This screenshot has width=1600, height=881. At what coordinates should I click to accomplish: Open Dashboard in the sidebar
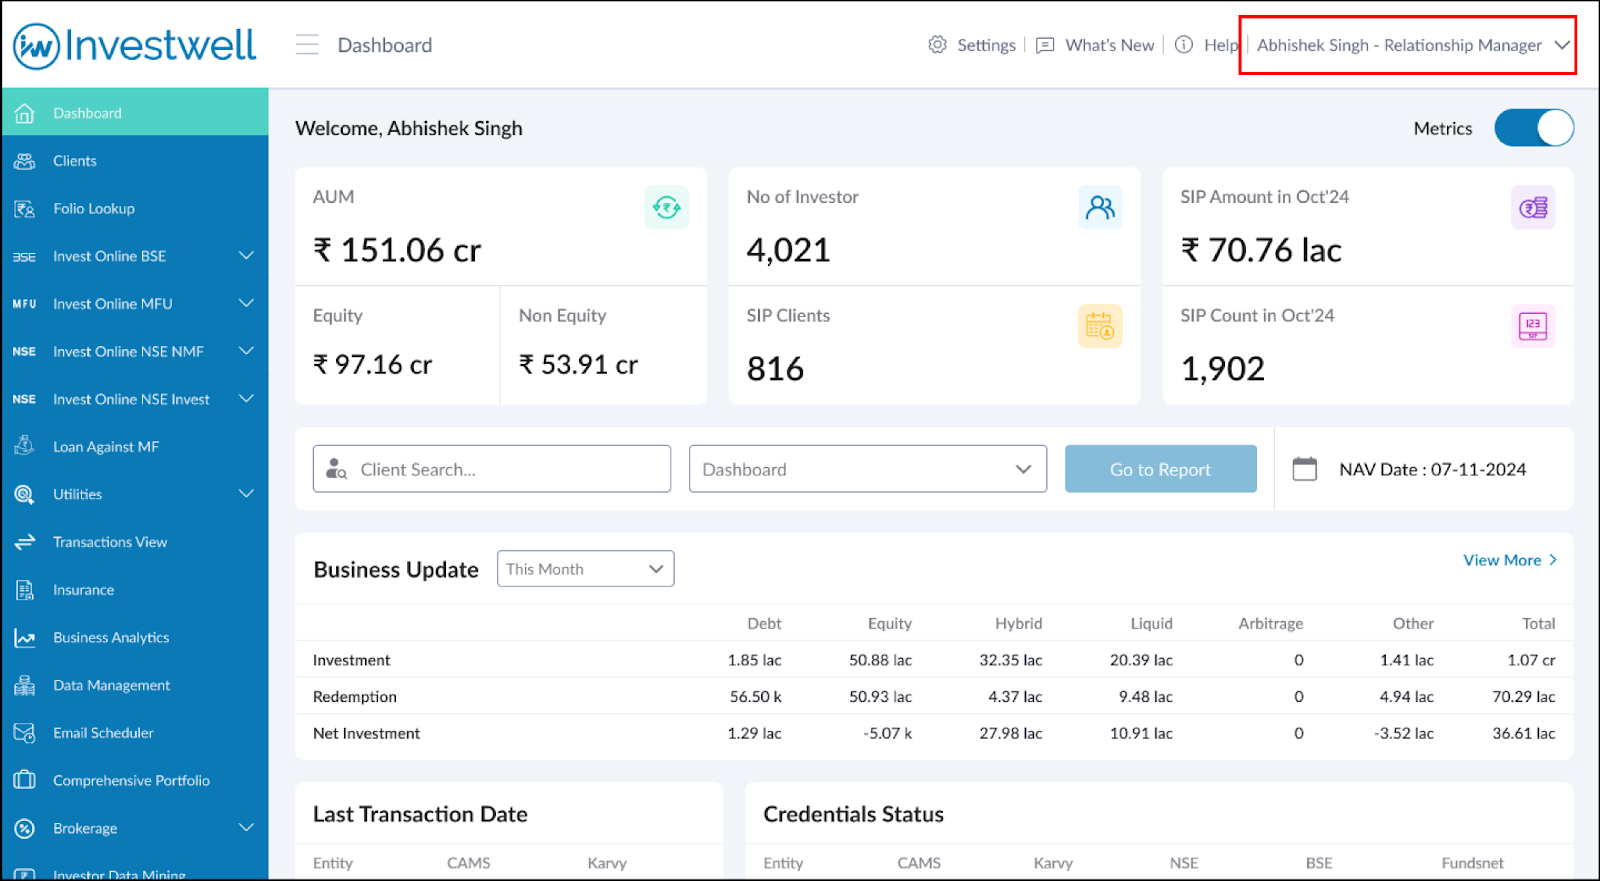point(135,112)
